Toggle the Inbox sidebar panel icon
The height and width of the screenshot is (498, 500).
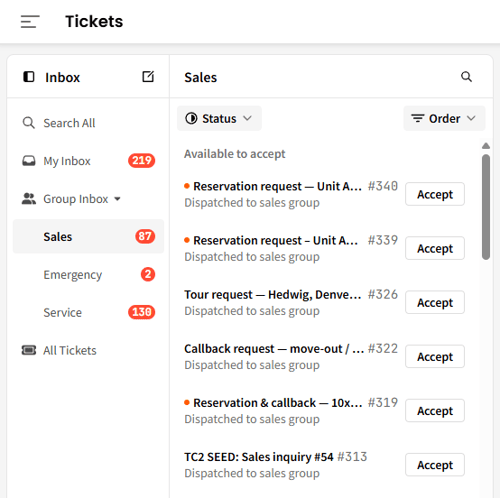[x=29, y=77]
